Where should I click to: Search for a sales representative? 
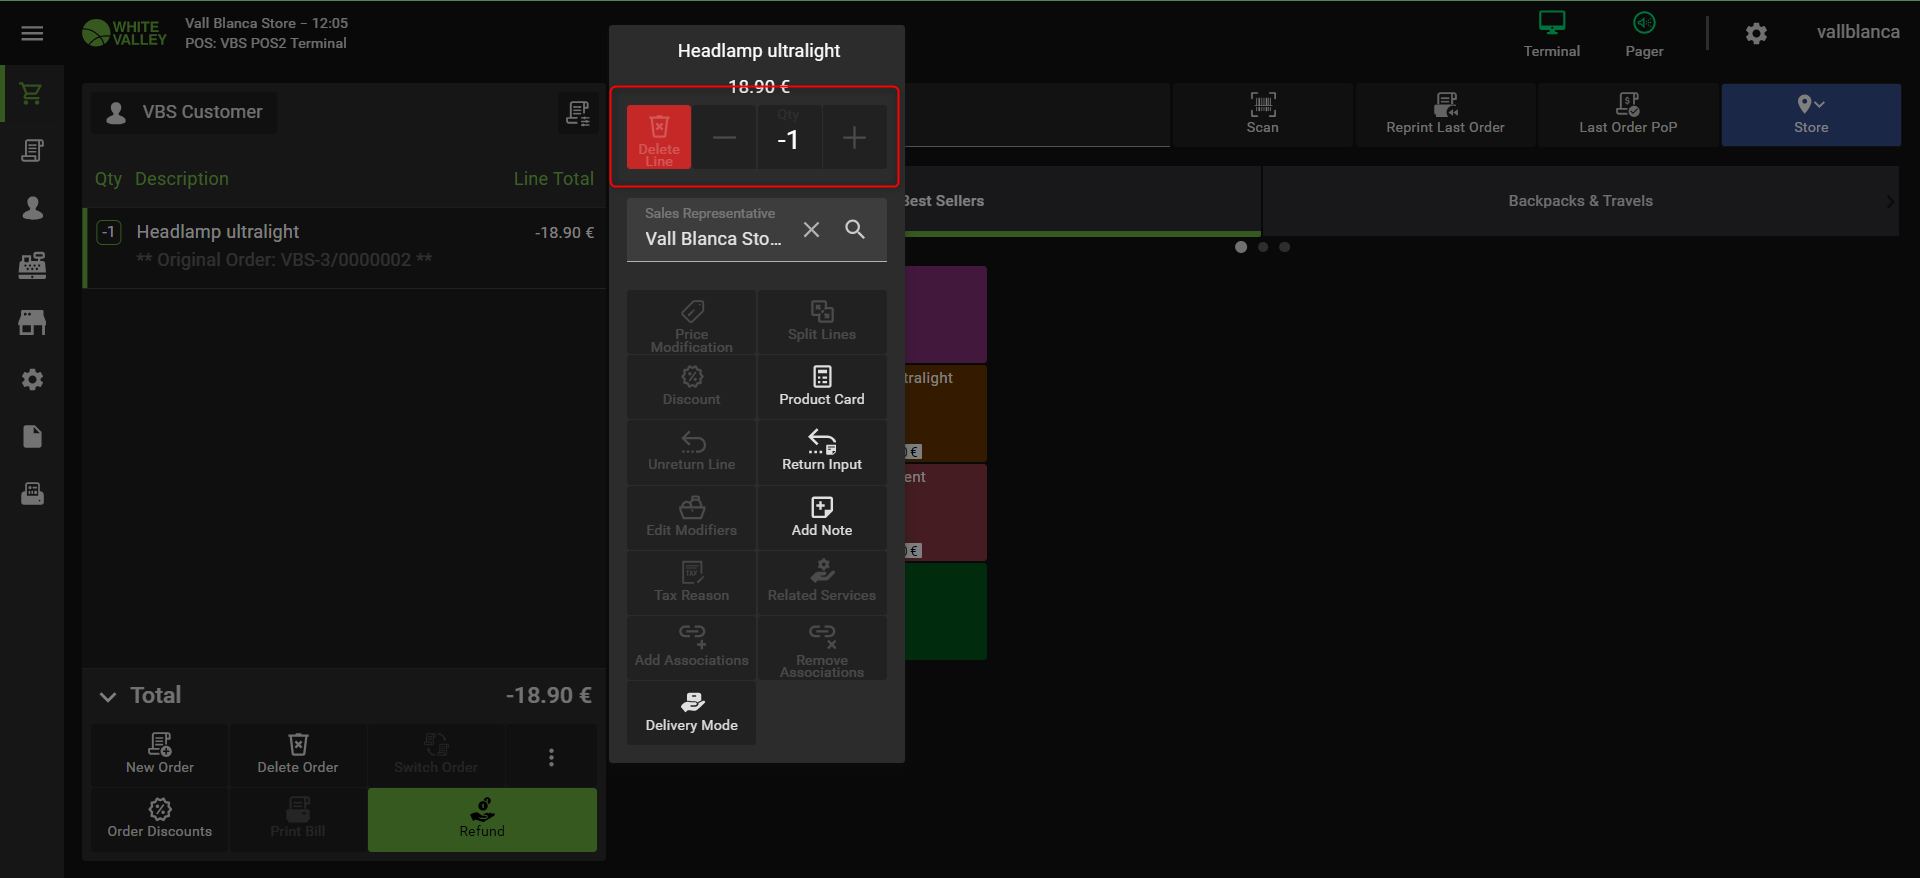[x=855, y=230]
